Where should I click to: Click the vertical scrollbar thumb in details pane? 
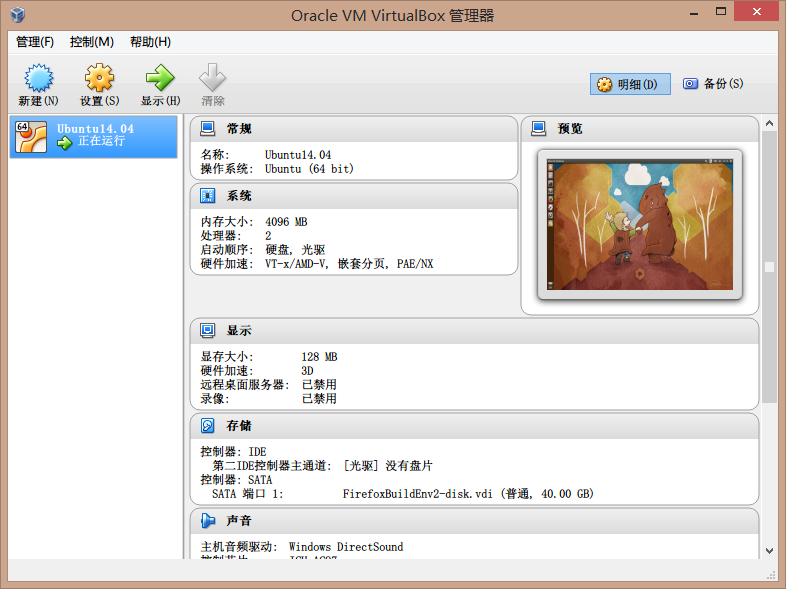769,267
